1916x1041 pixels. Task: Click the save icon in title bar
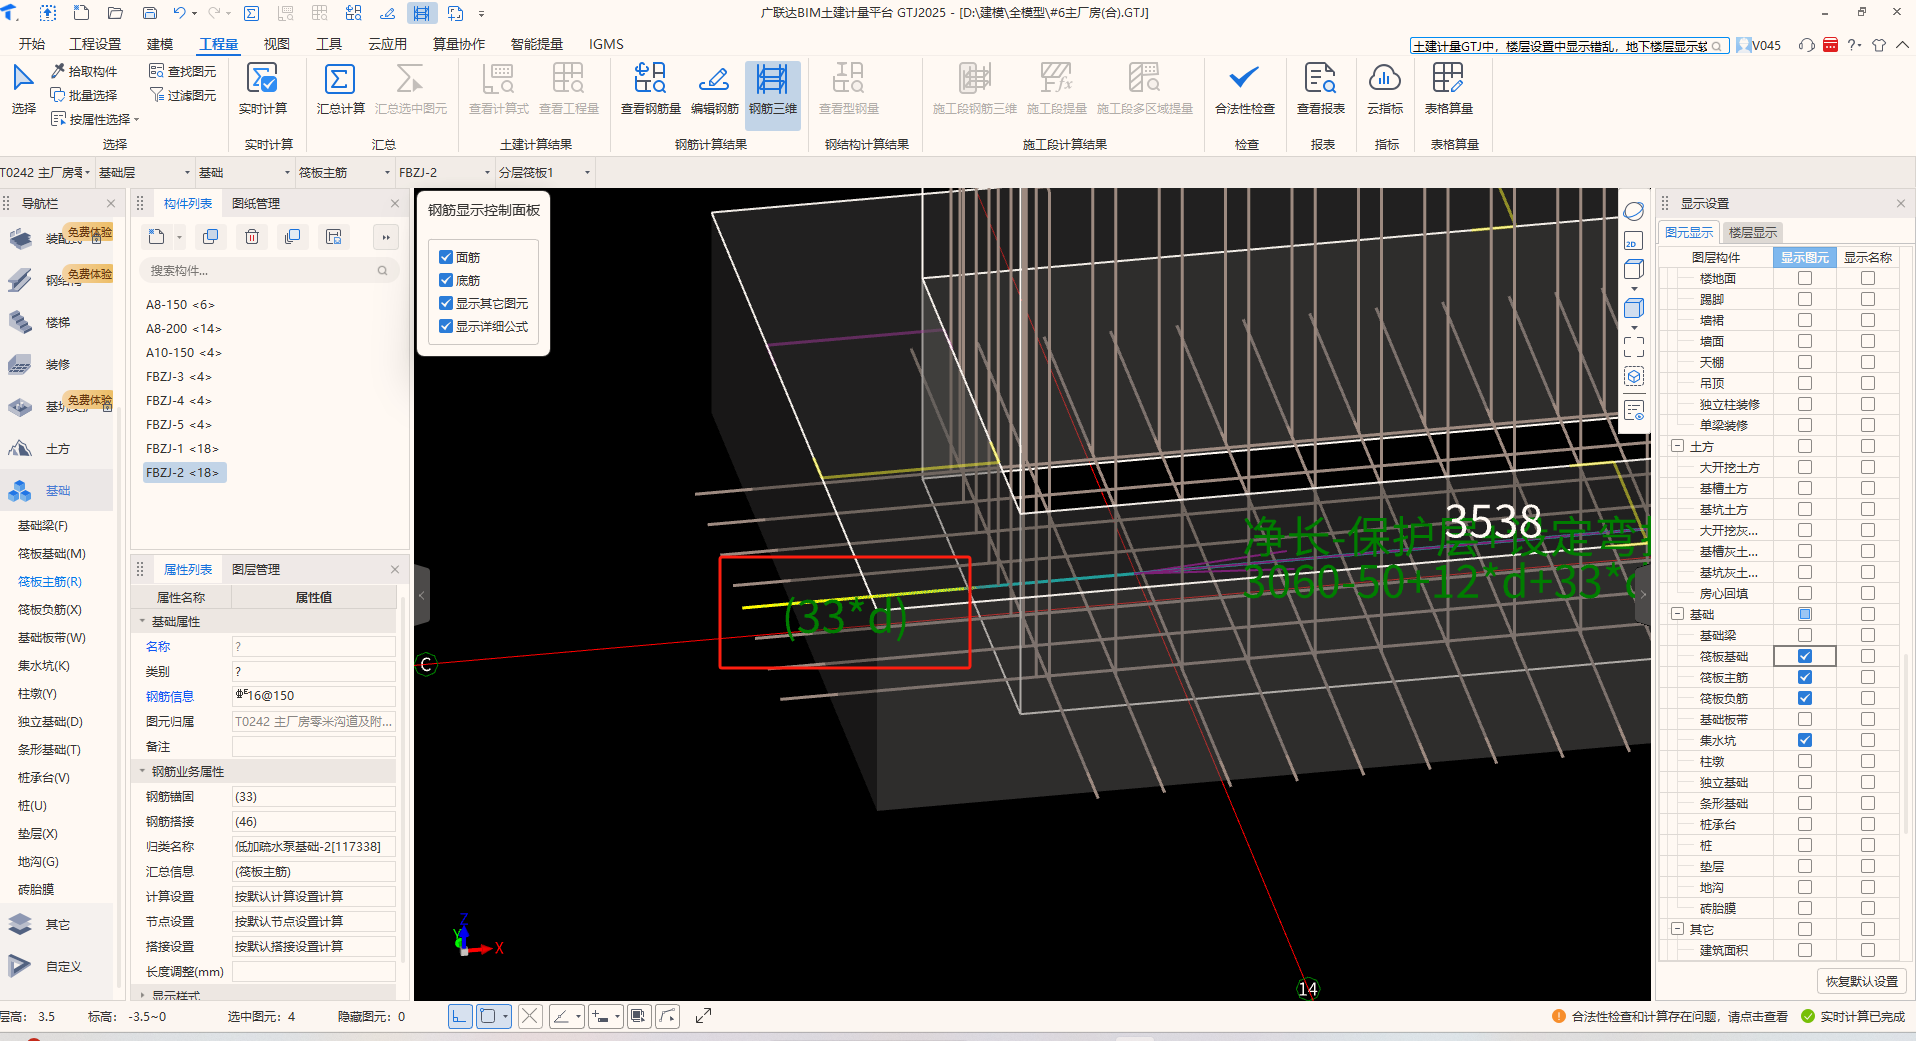[150, 13]
